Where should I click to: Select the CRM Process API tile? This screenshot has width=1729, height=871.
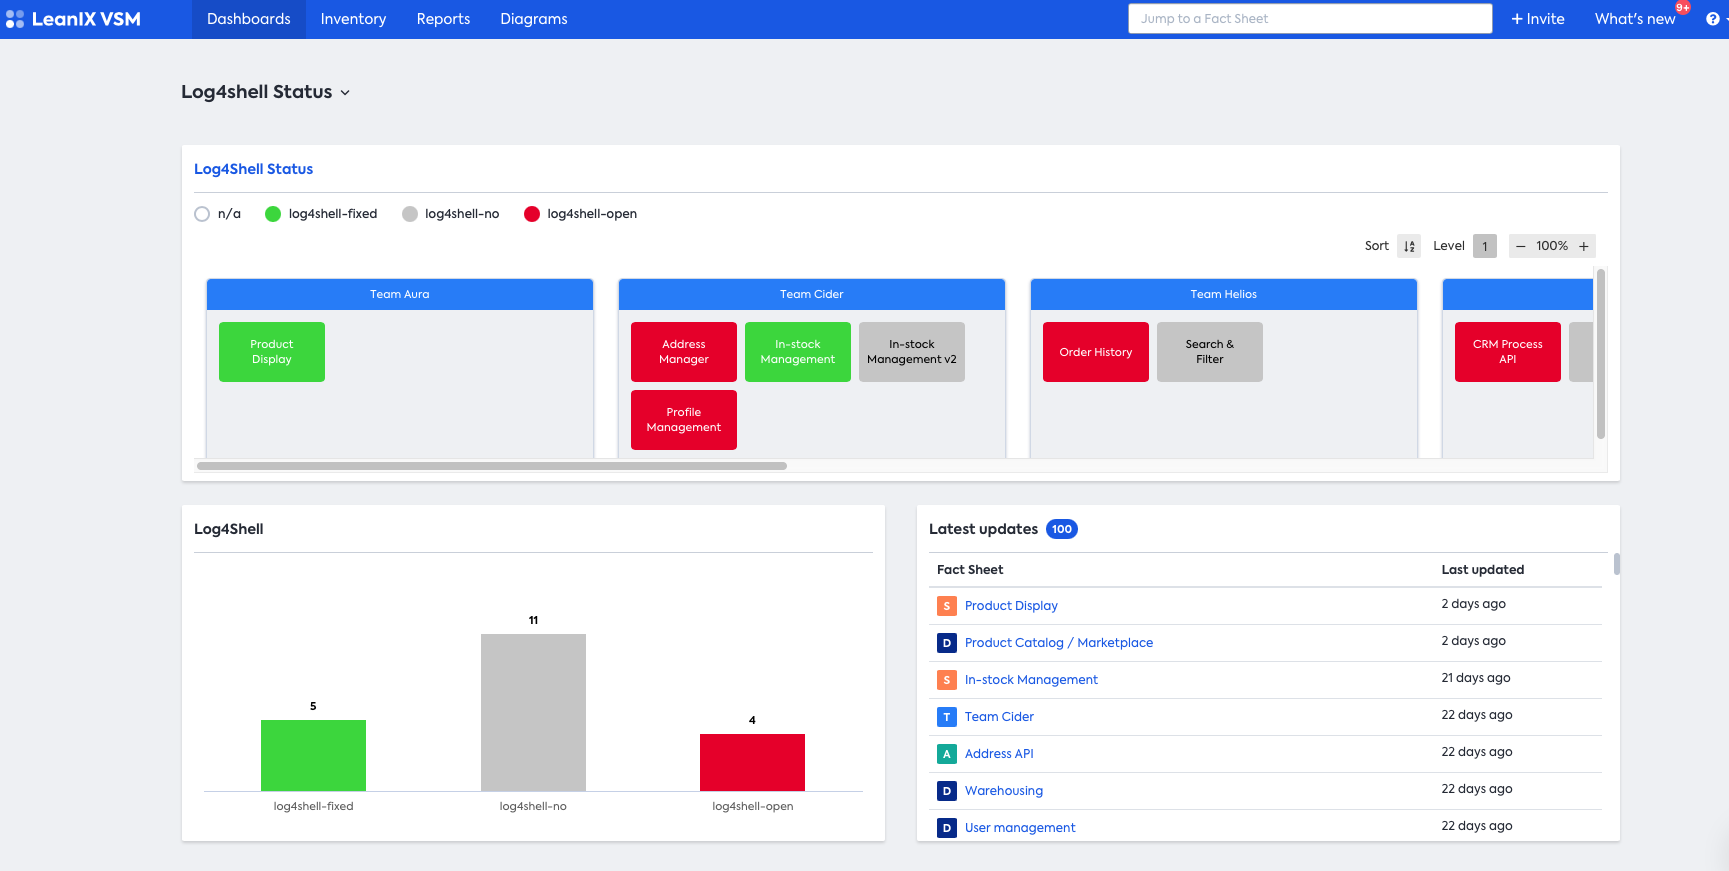[1508, 352]
